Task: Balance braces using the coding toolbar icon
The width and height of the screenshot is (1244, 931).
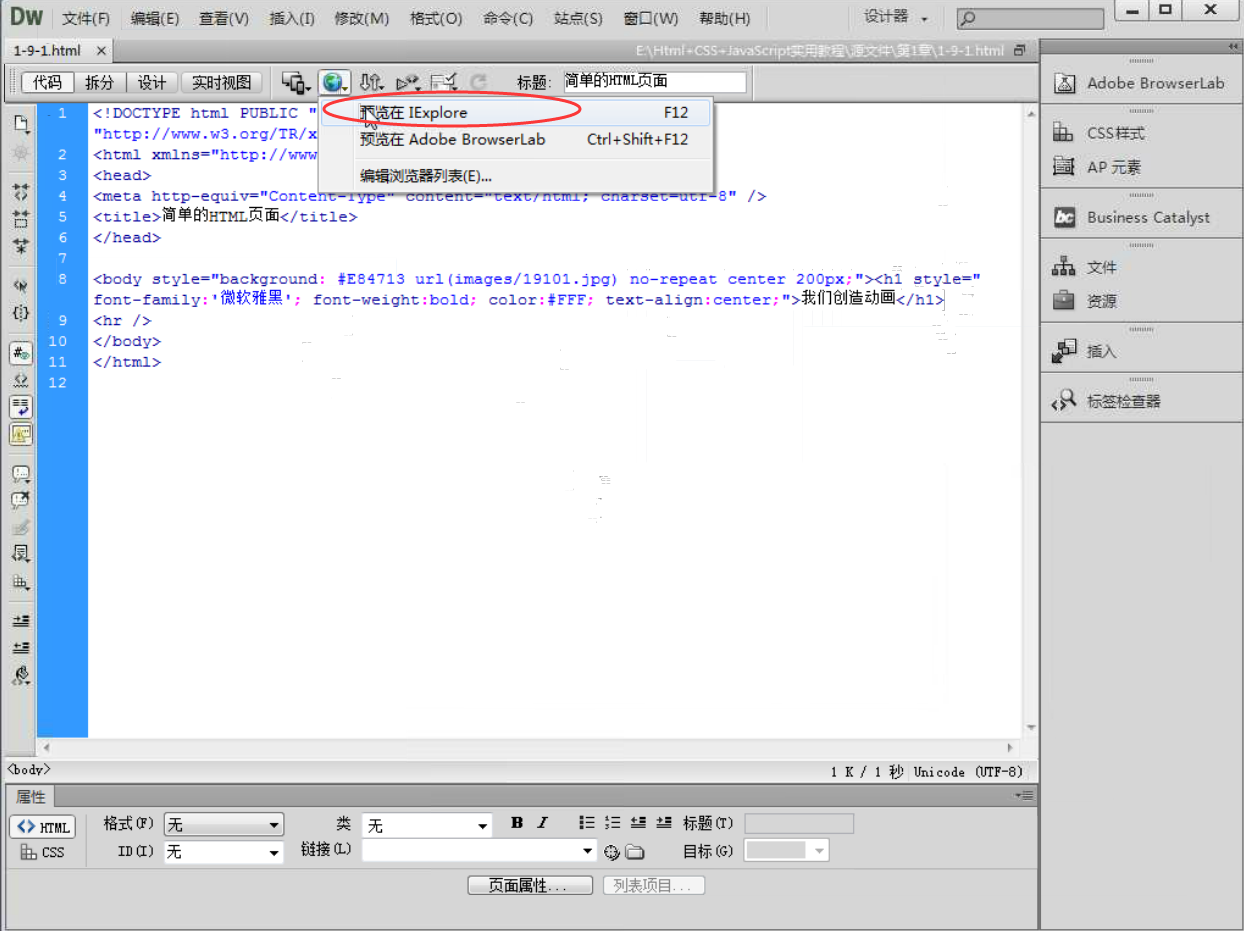Action: point(21,312)
